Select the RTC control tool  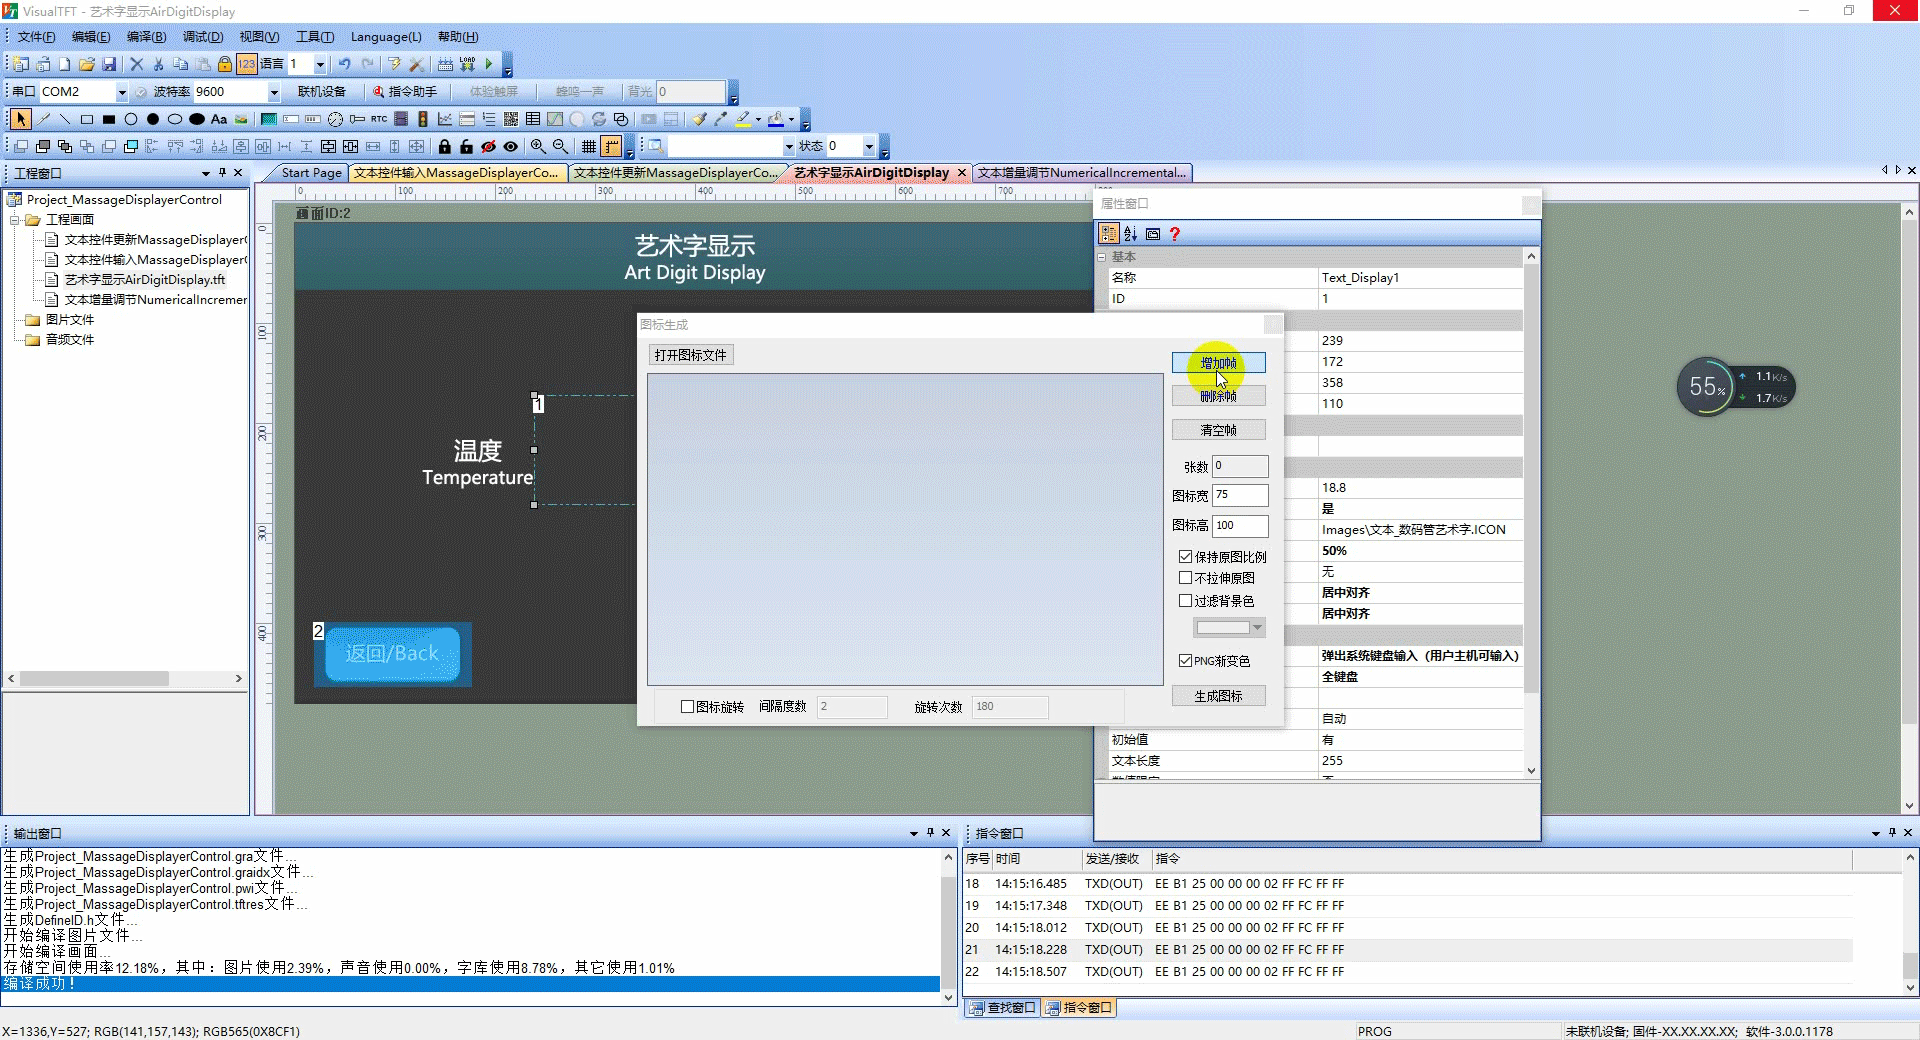(x=379, y=119)
